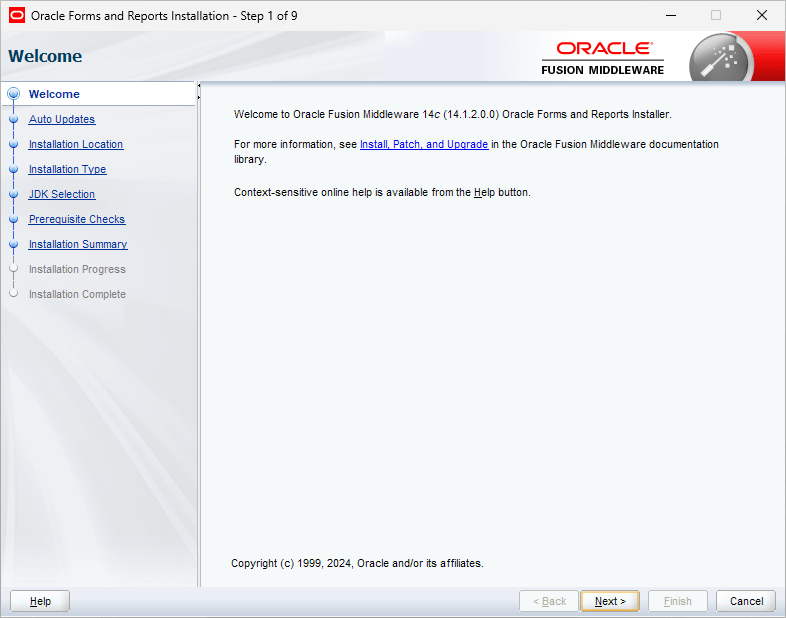Click the welcome message mentioning 14.1.2.0.0
The height and width of the screenshot is (618, 786).
click(x=453, y=114)
